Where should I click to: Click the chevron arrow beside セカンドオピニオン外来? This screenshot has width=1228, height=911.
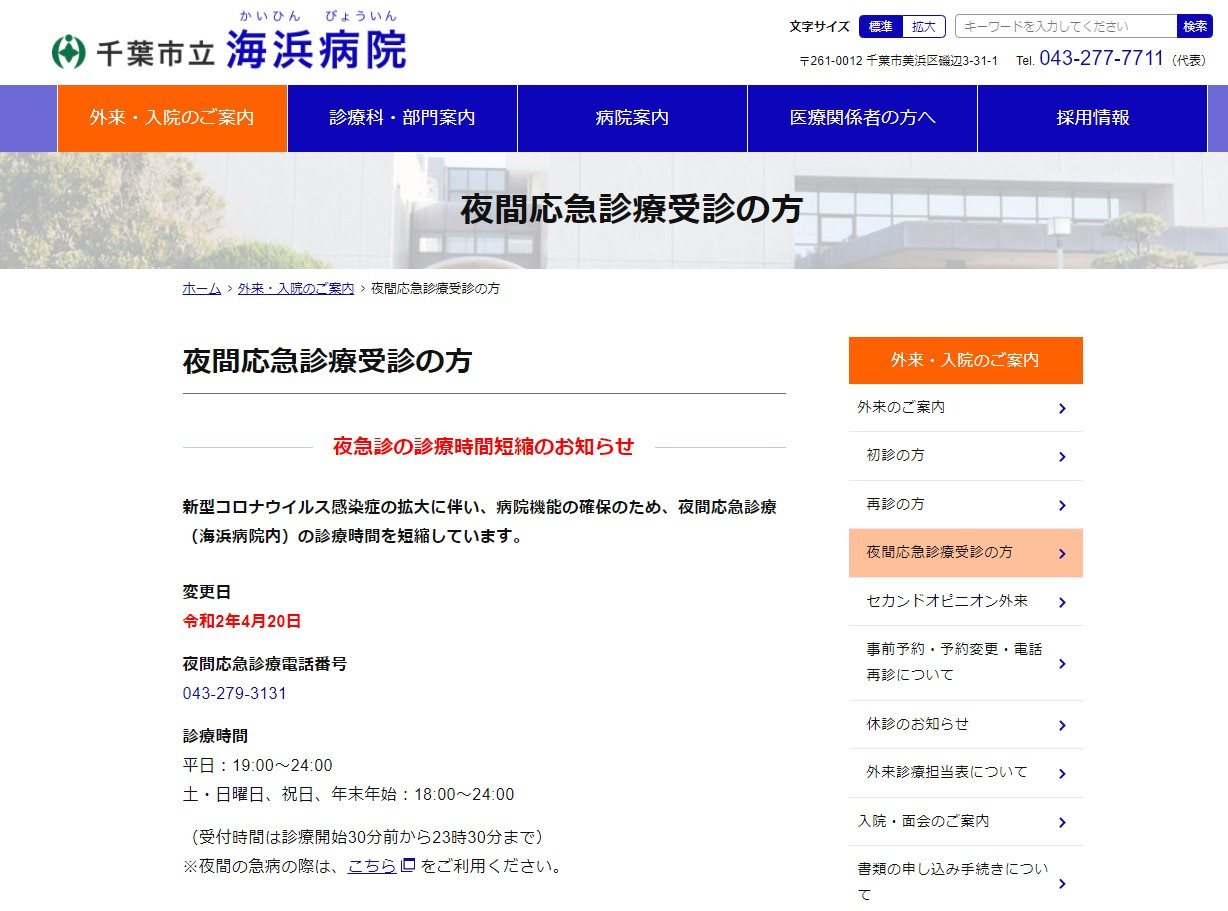click(x=1062, y=602)
